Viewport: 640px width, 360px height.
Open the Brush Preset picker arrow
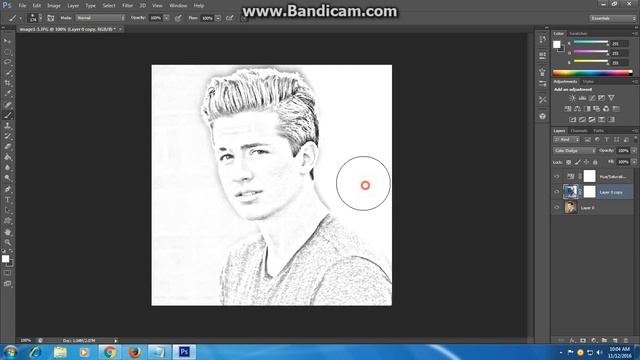coord(40,18)
